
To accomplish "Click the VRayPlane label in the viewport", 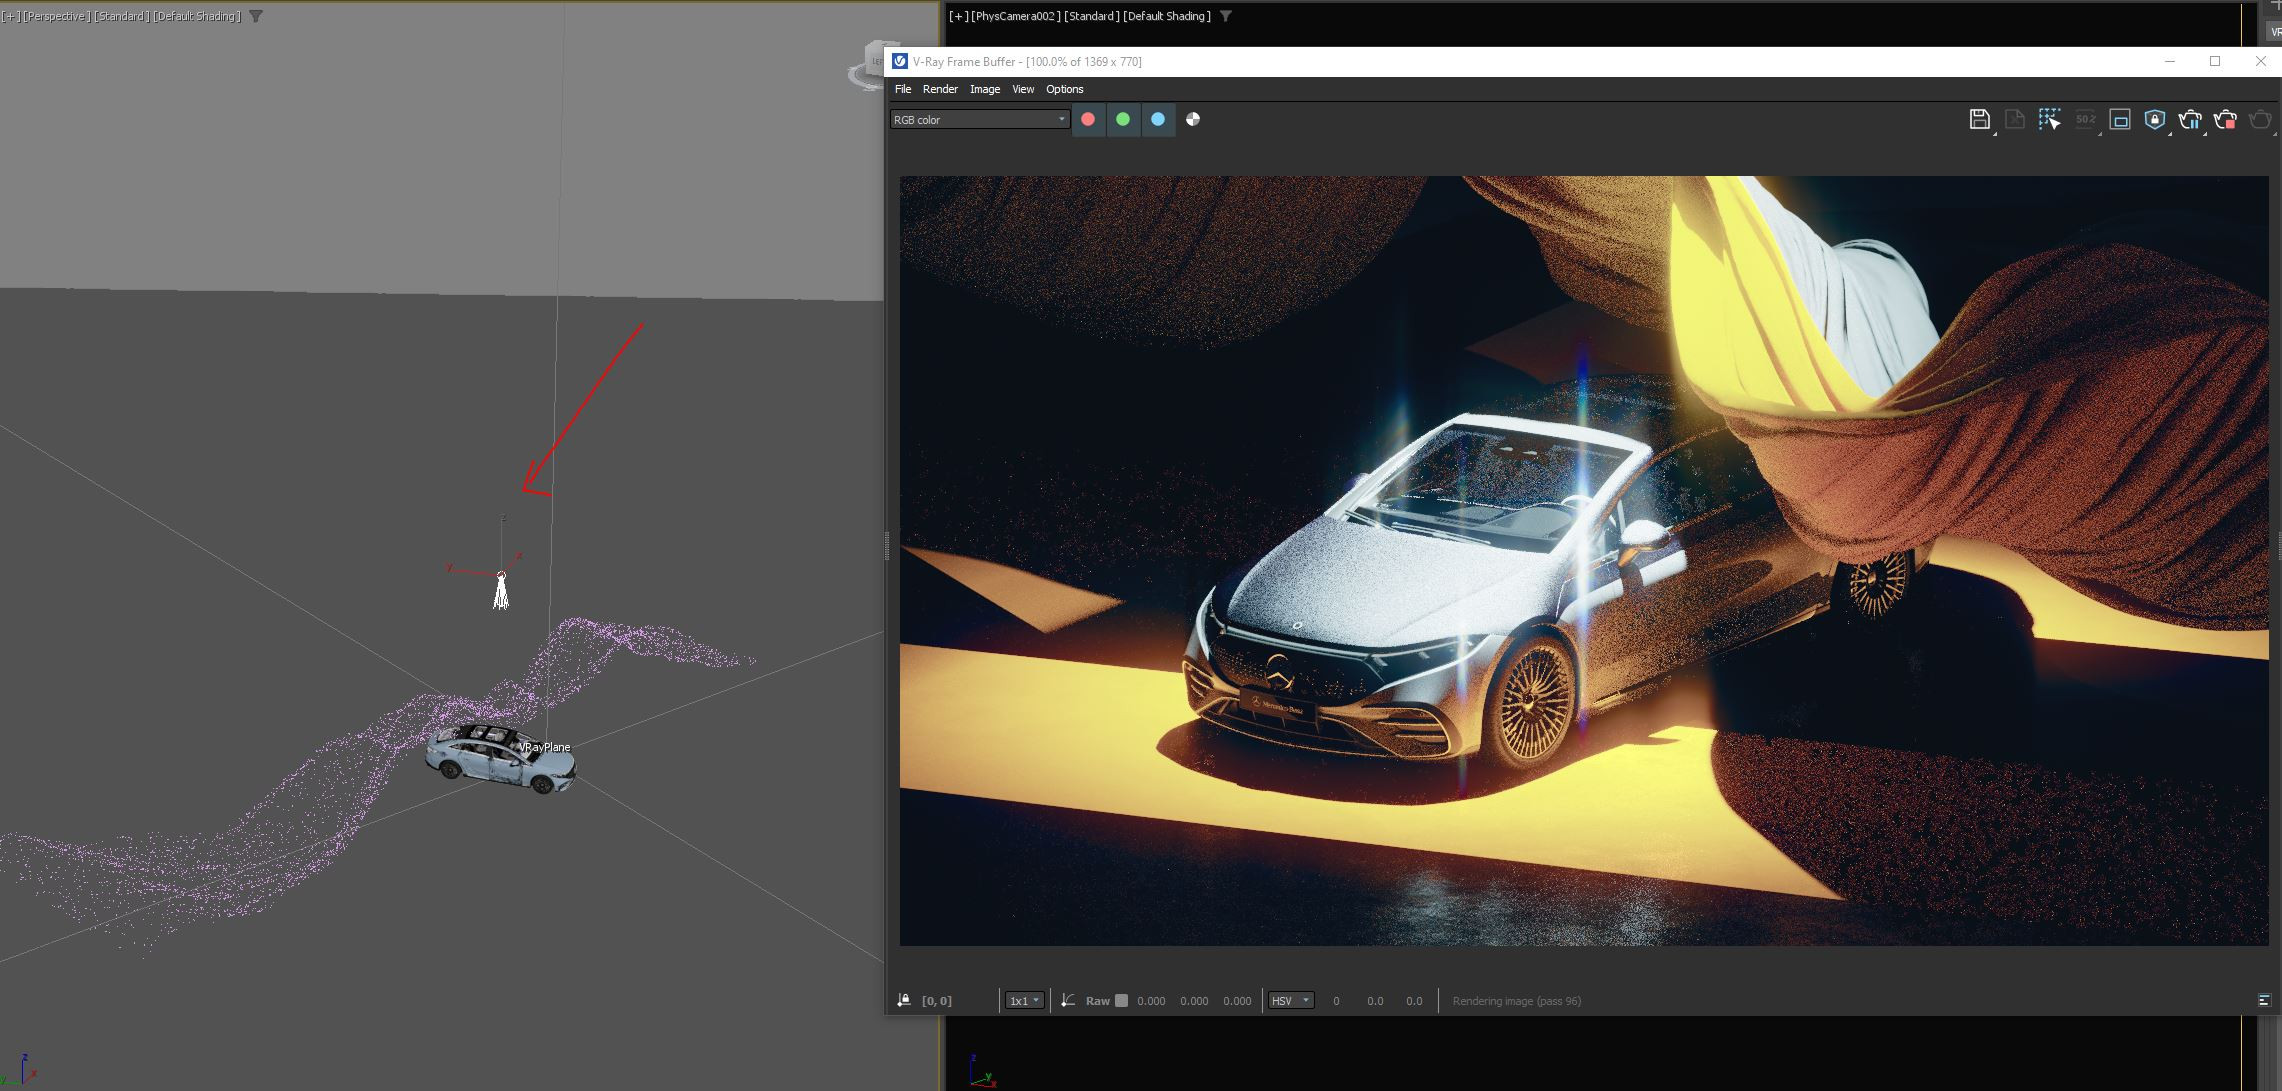I will click(545, 747).
